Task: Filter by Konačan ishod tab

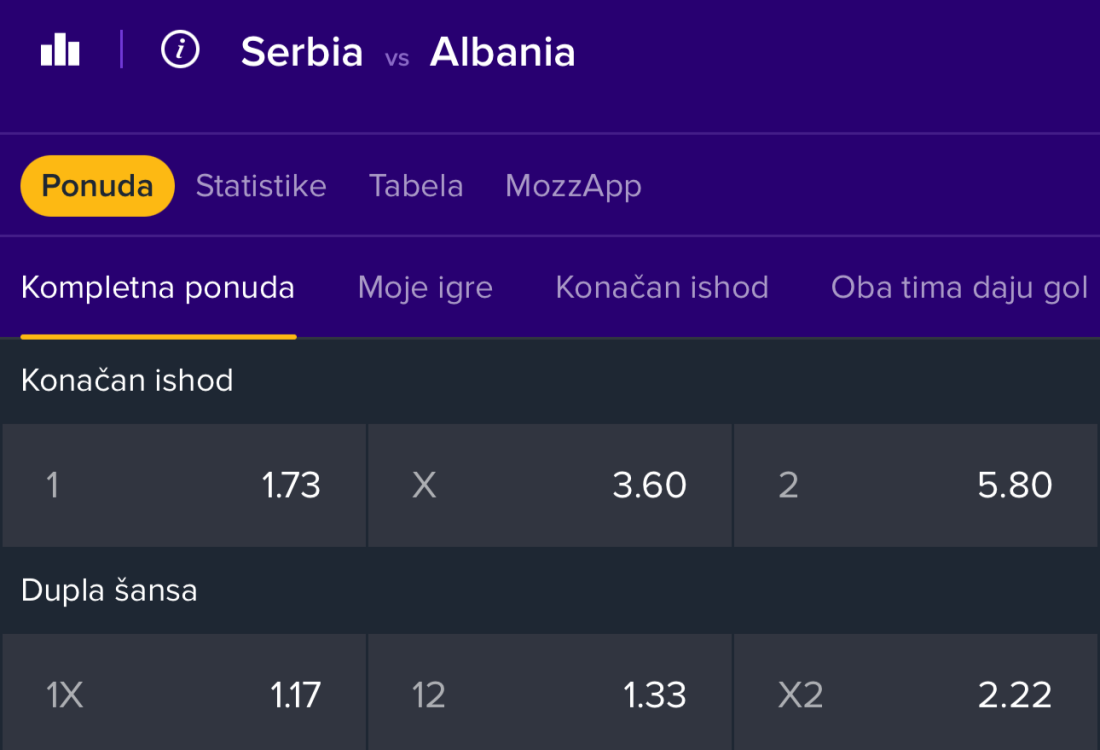Action: (662, 288)
